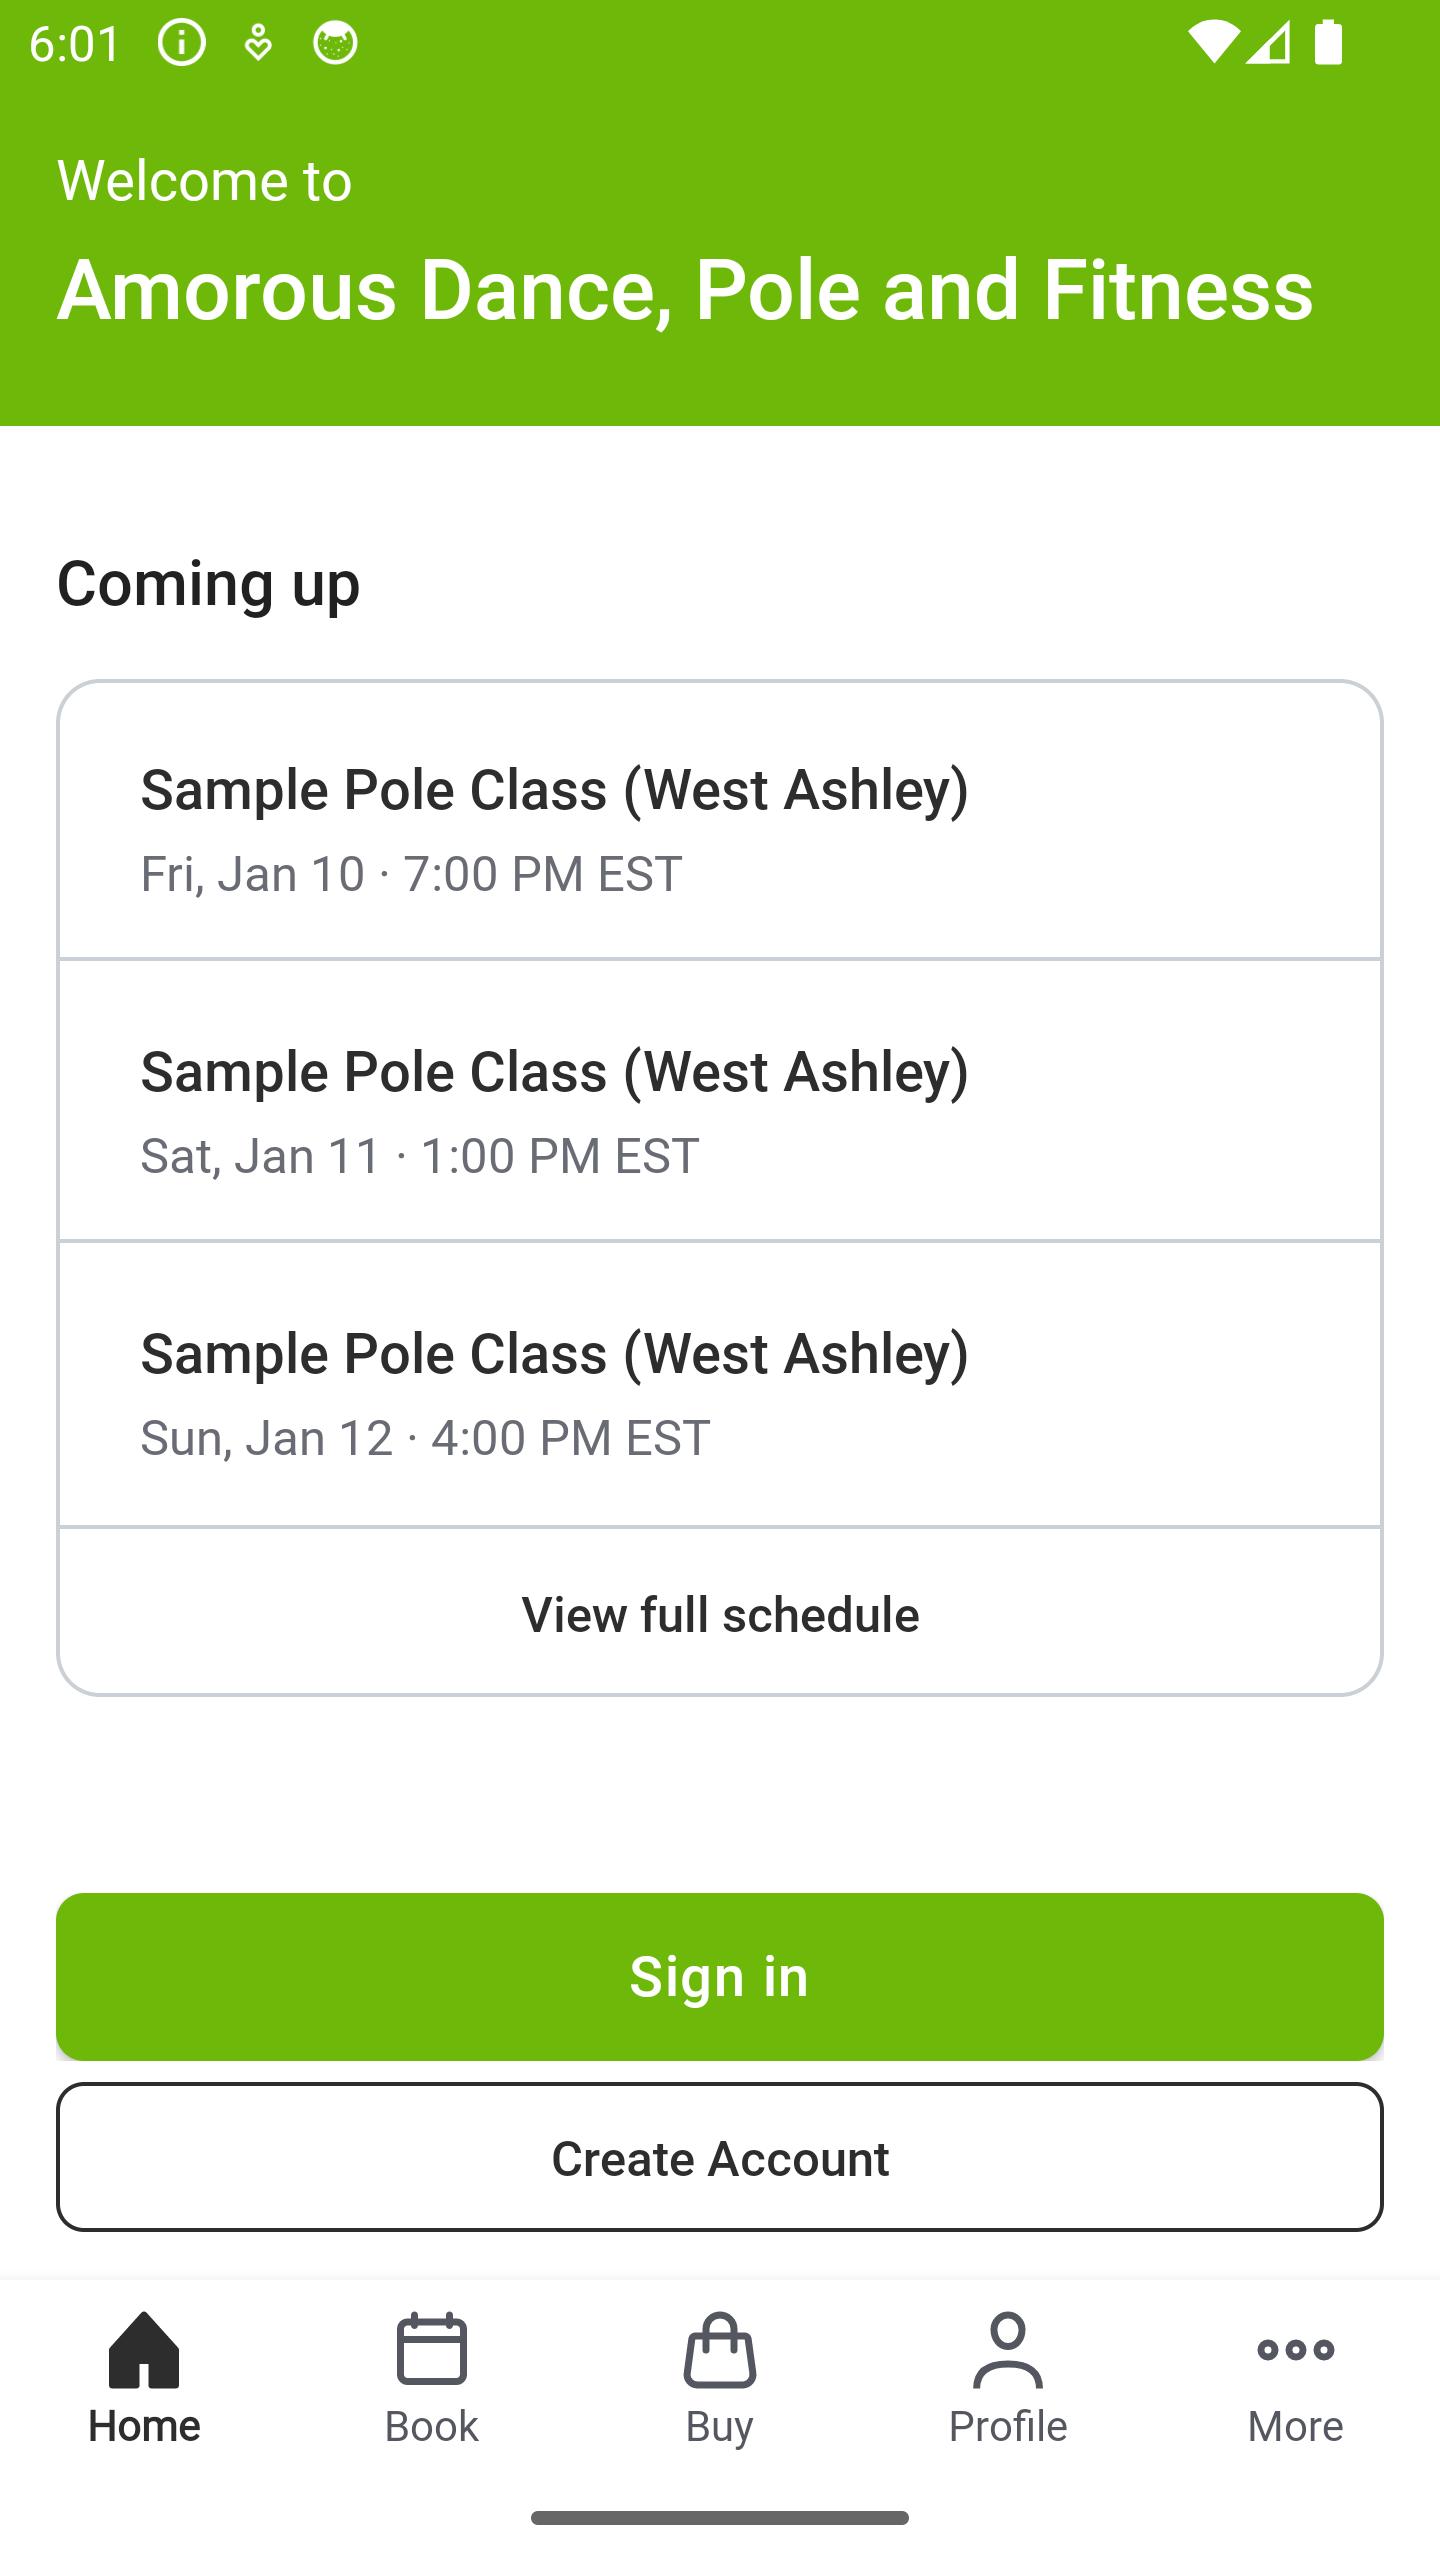
Task: Select the Sat, Jan 11 pole class
Action: click(720, 1111)
